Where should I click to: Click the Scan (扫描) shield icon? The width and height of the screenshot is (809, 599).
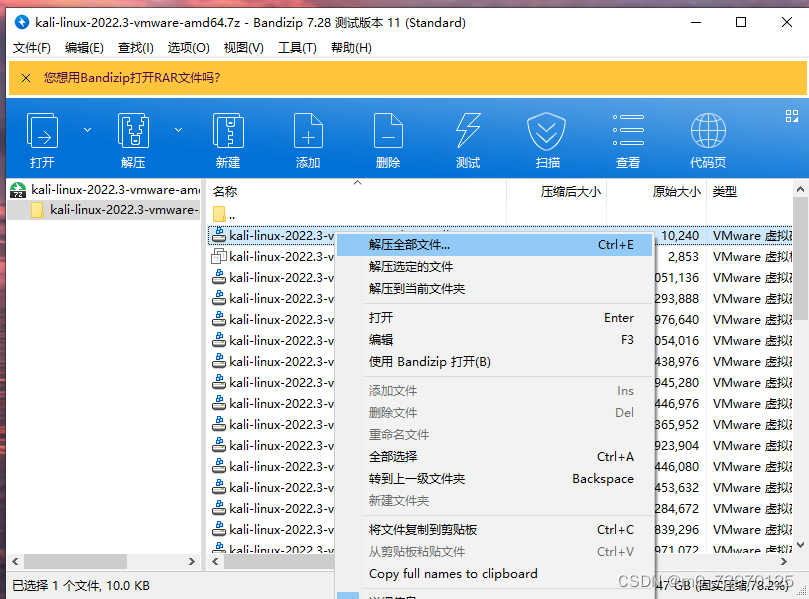(x=546, y=131)
